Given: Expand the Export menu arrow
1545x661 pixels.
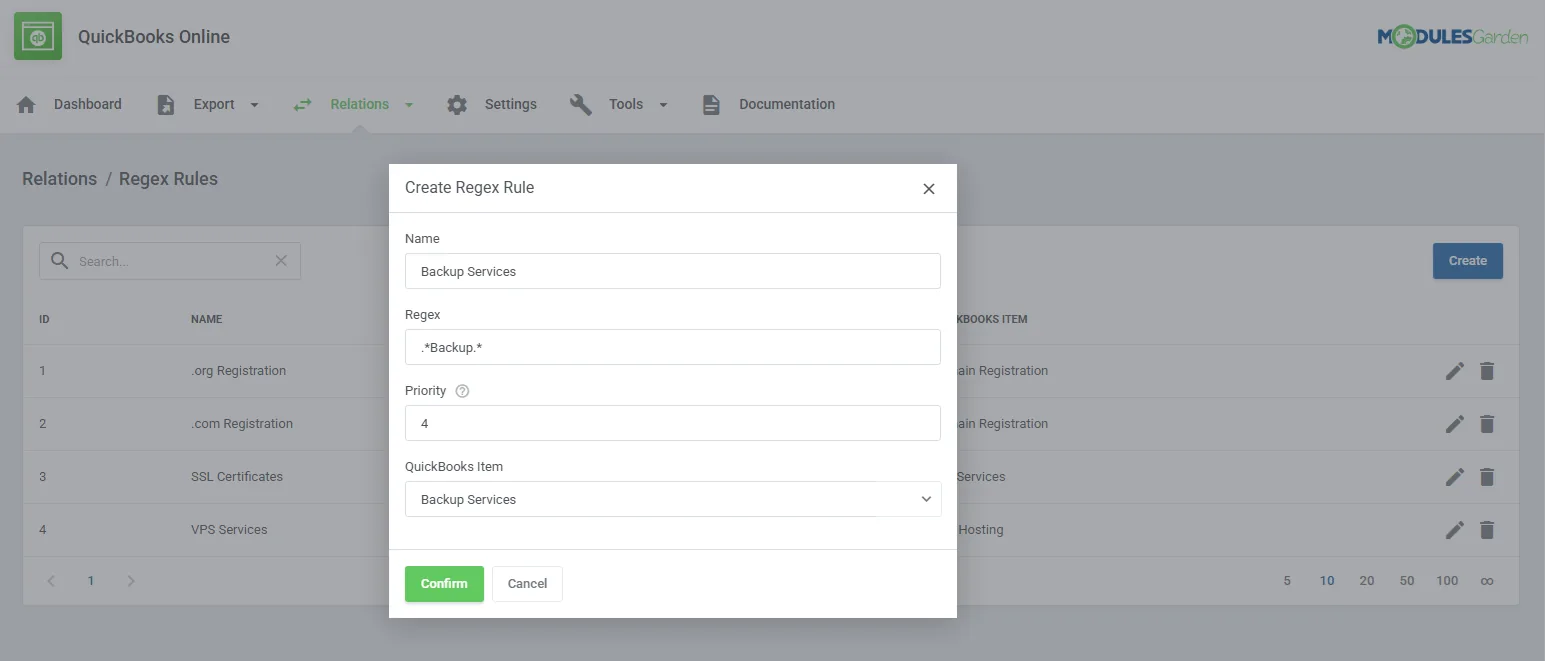Looking at the screenshot, I should [x=254, y=105].
